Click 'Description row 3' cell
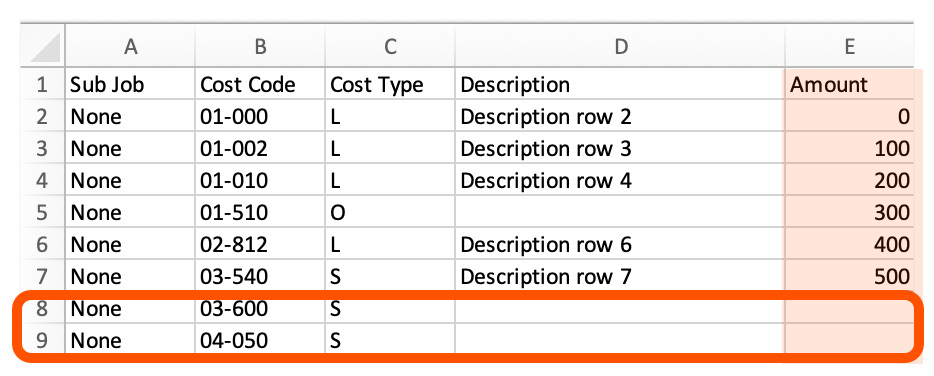 click(x=620, y=148)
